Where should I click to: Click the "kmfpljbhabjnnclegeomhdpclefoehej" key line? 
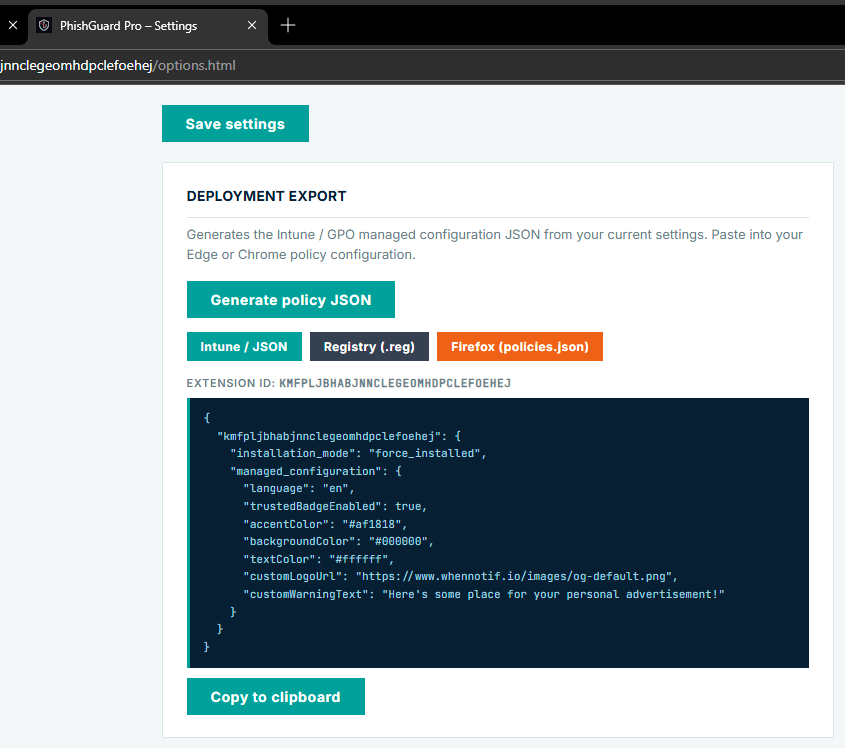(x=339, y=436)
